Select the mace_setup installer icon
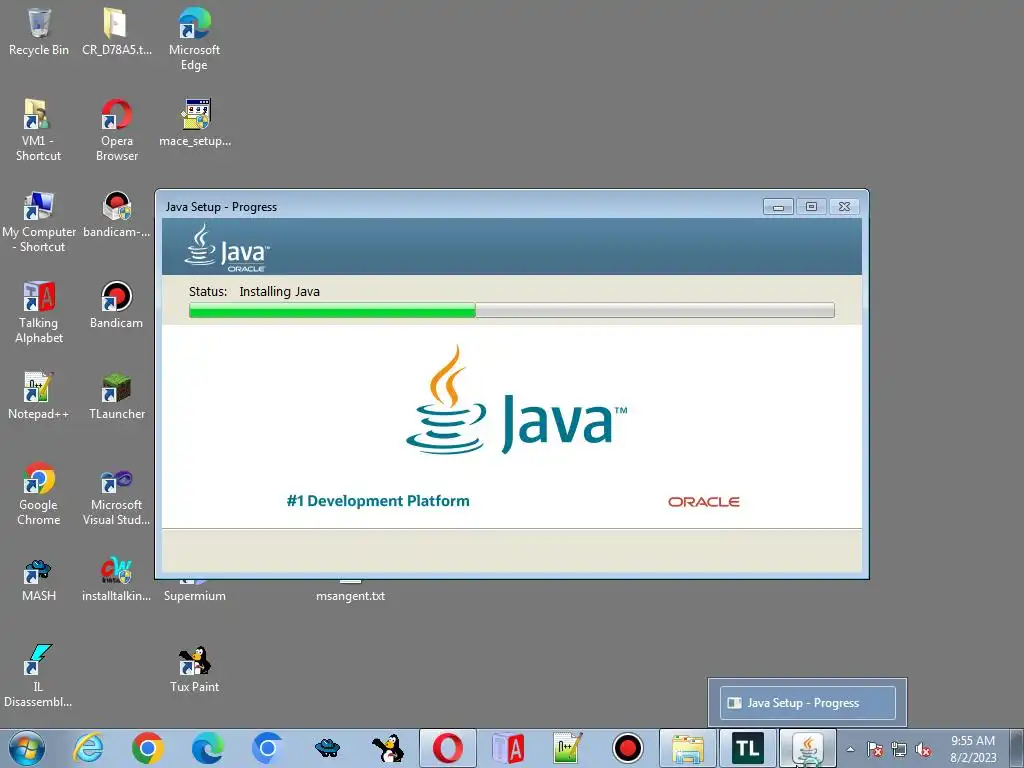The height and width of the screenshot is (768, 1024). click(195, 123)
